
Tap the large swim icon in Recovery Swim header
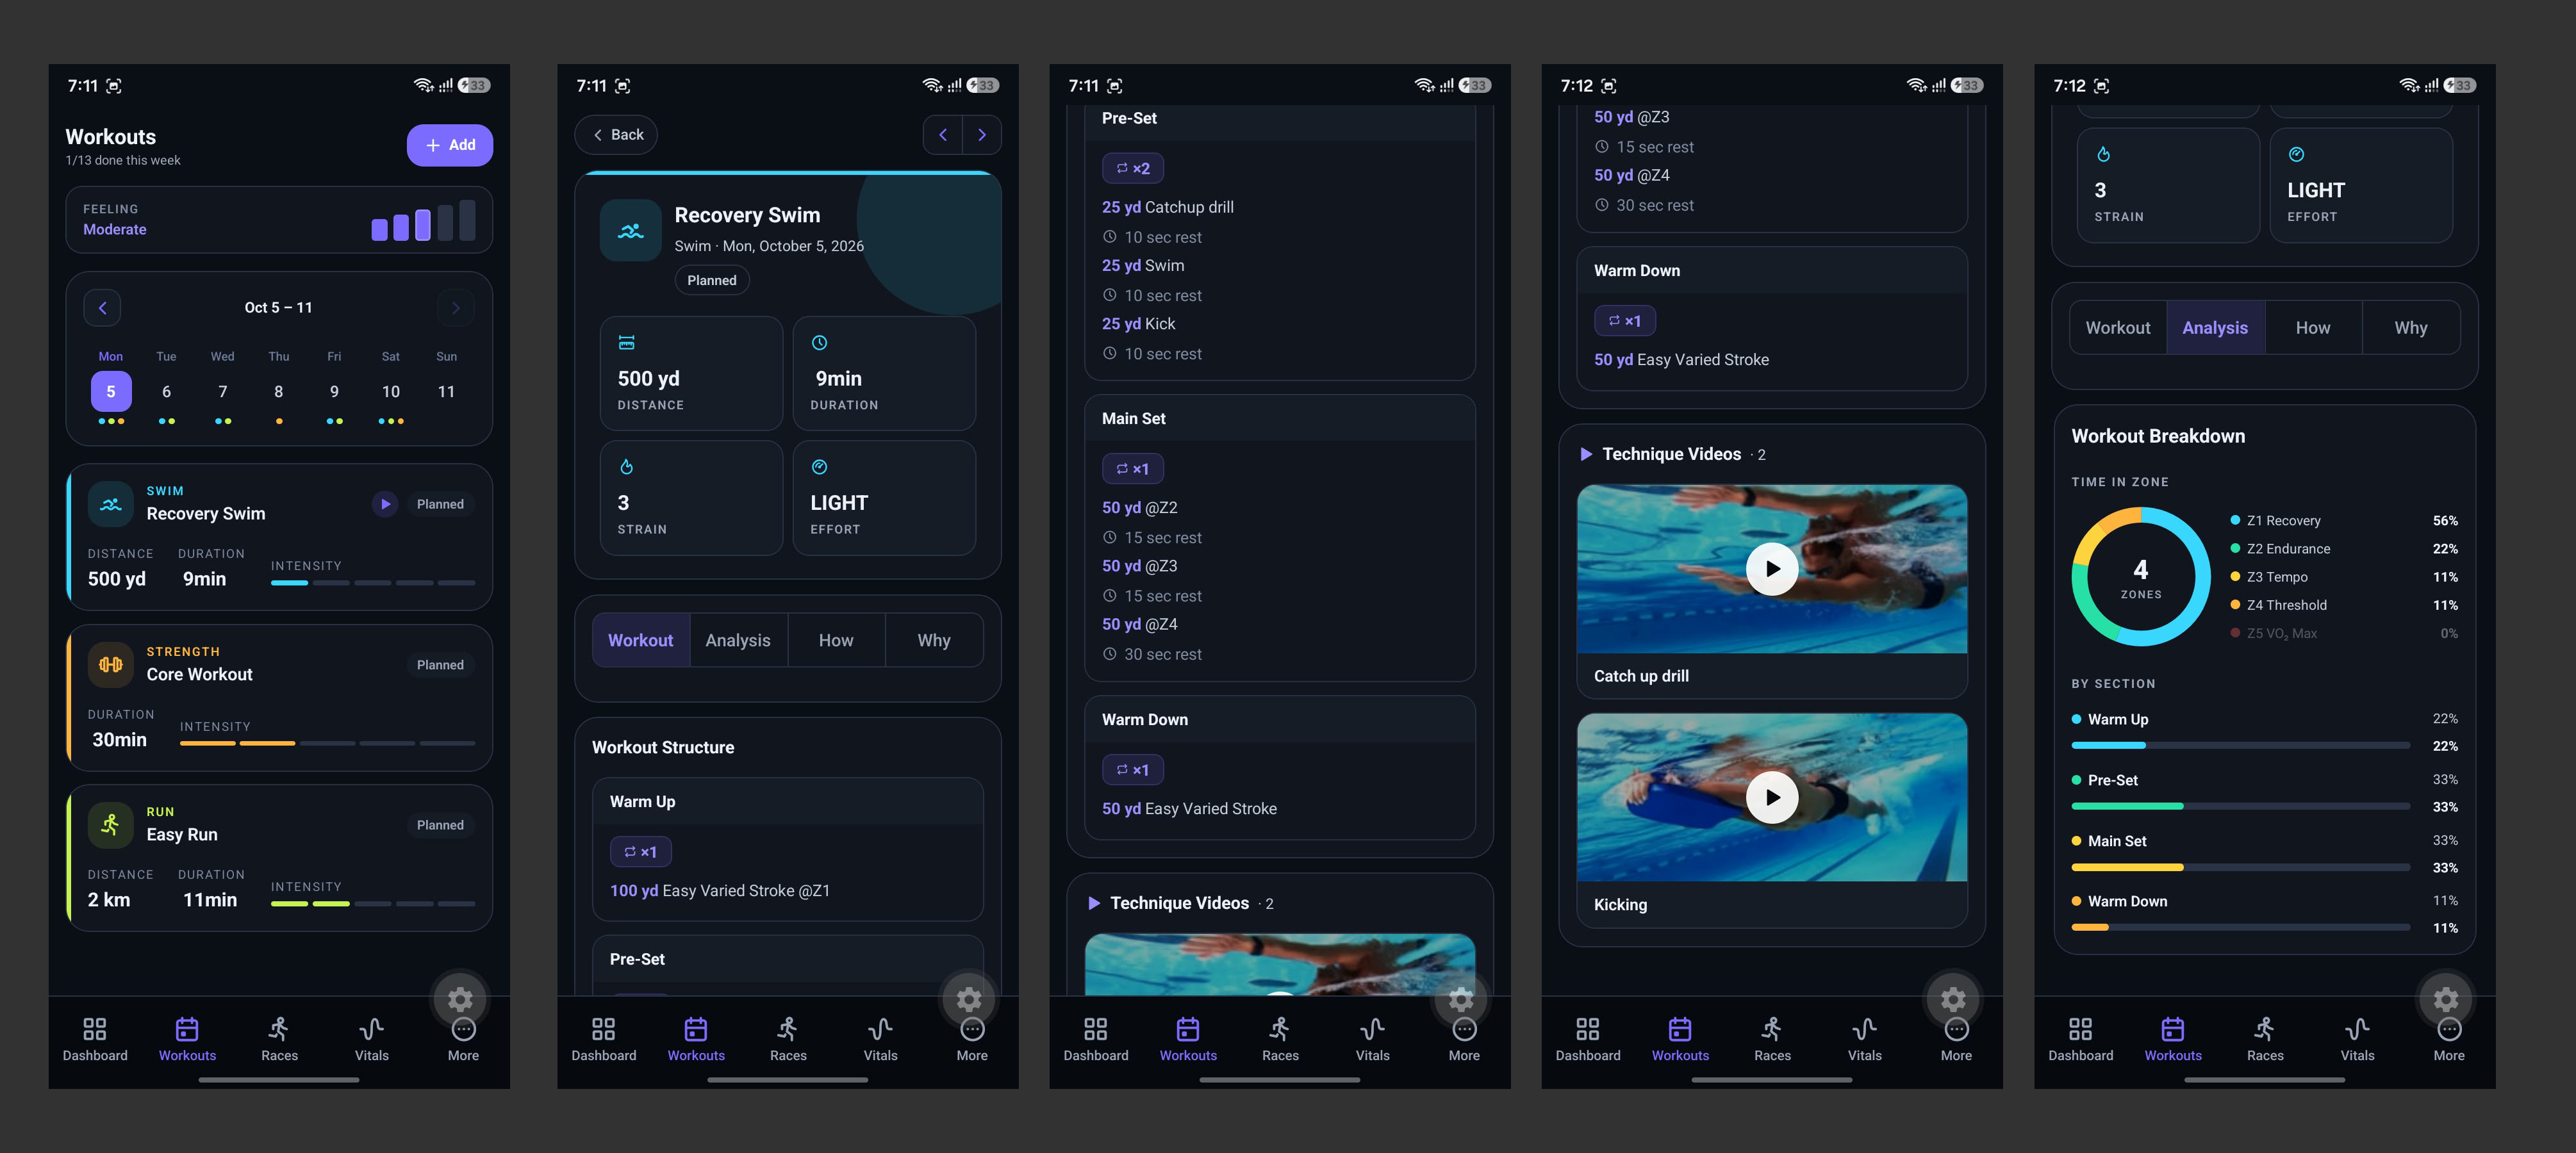click(x=631, y=231)
